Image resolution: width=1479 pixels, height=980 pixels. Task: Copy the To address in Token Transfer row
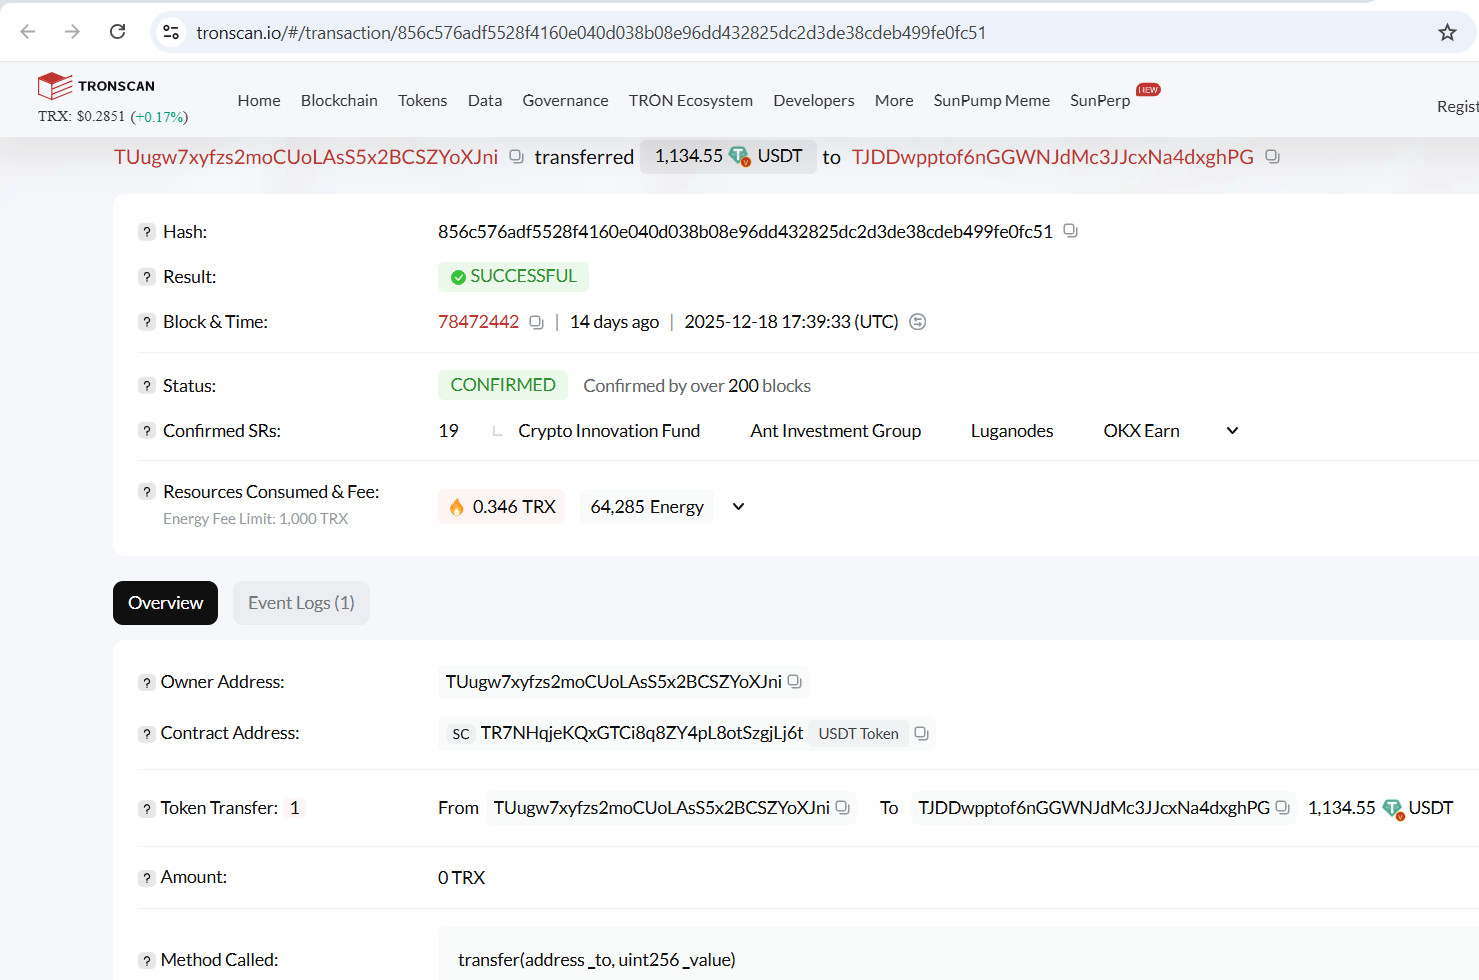coord(1283,808)
